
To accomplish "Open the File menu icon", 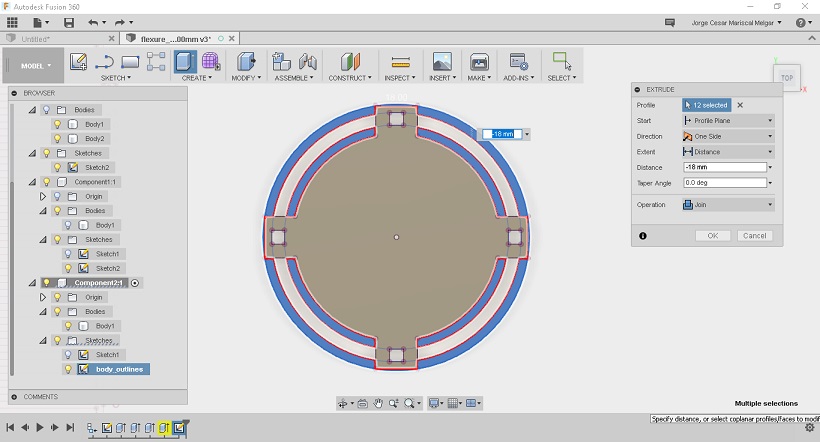I will [x=40, y=22].
